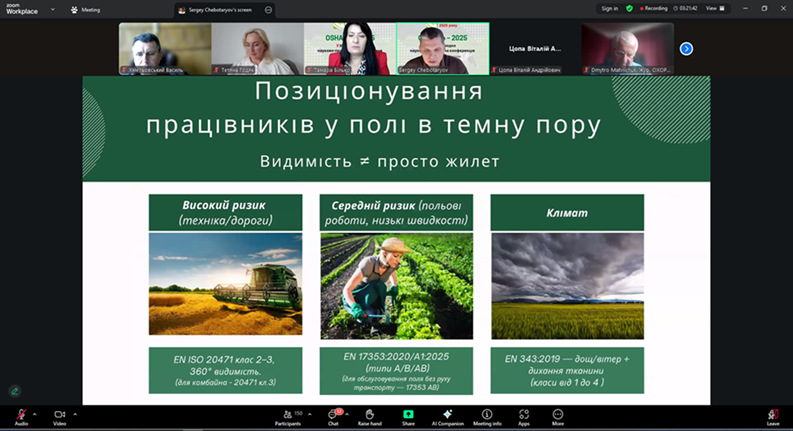Show next participants with blue arrow

(x=686, y=49)
